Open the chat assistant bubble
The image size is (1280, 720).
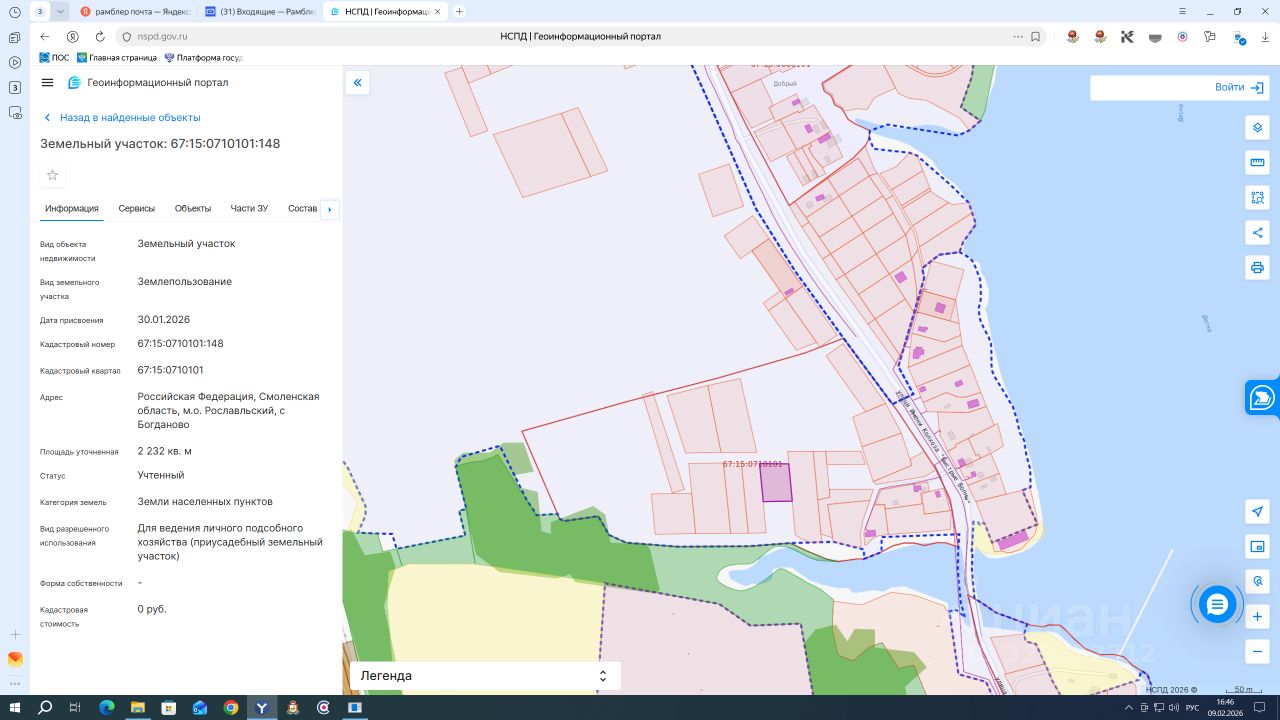point(1217,604)
